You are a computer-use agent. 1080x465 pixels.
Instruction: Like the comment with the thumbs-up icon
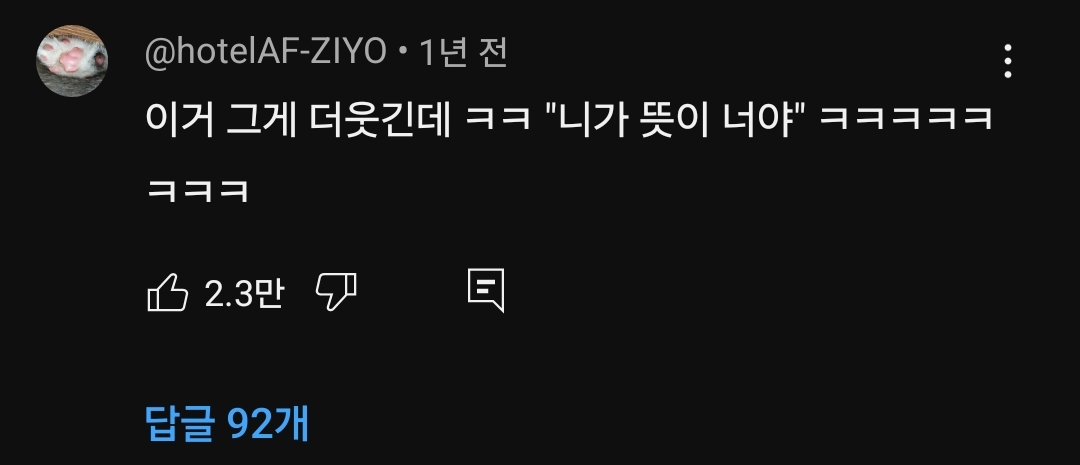click(167, 293)
